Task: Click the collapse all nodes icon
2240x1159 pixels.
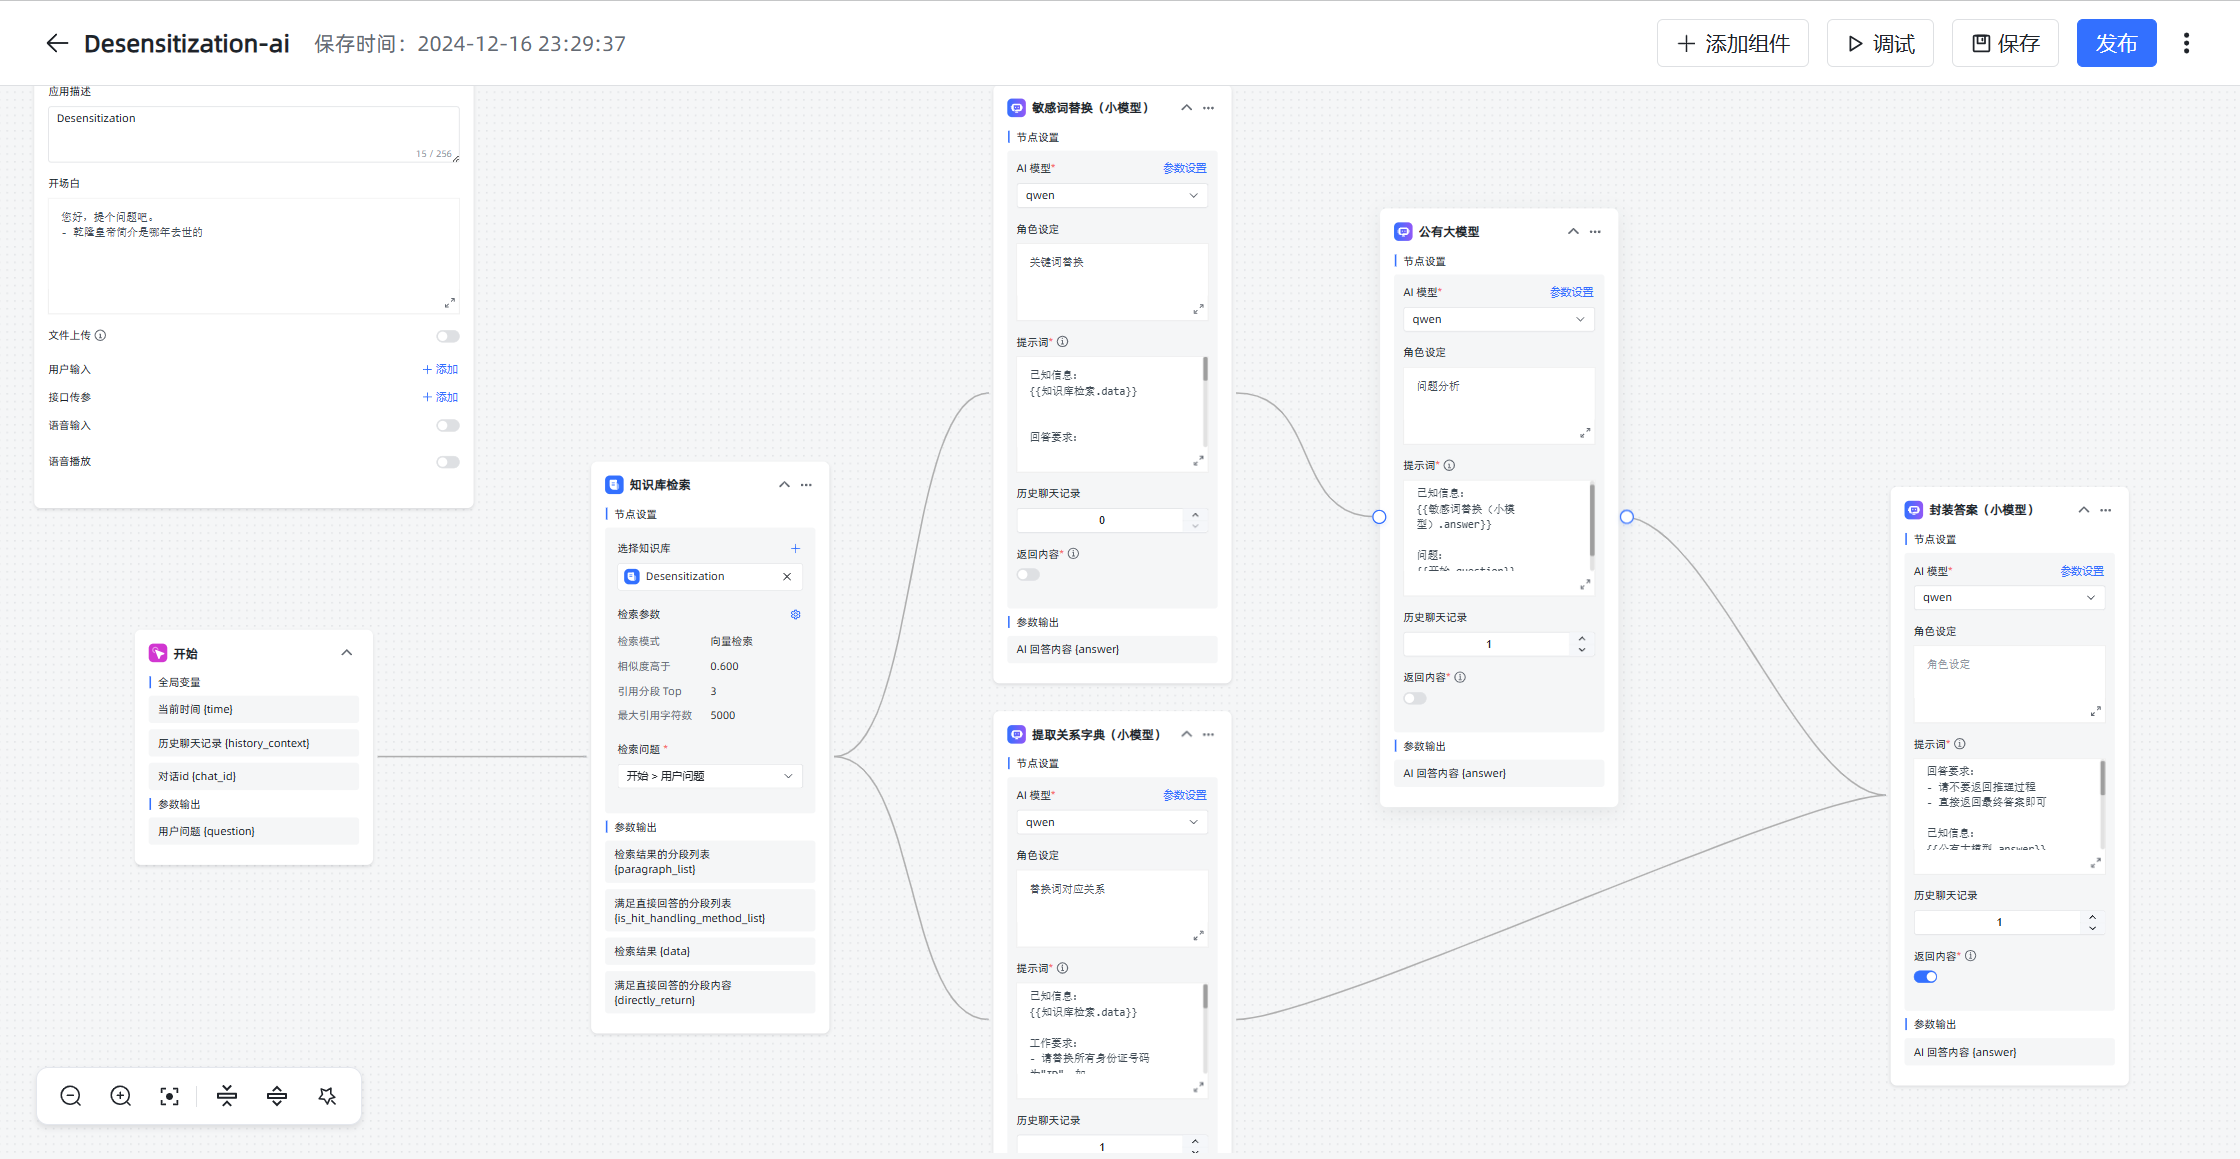Action: 227,1096
